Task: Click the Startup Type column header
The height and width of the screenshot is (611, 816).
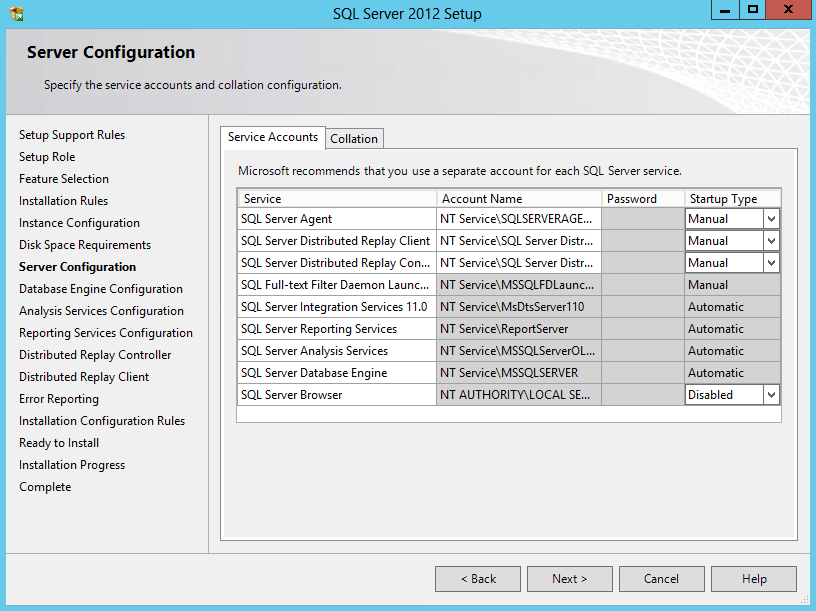Action: point(733,199)
